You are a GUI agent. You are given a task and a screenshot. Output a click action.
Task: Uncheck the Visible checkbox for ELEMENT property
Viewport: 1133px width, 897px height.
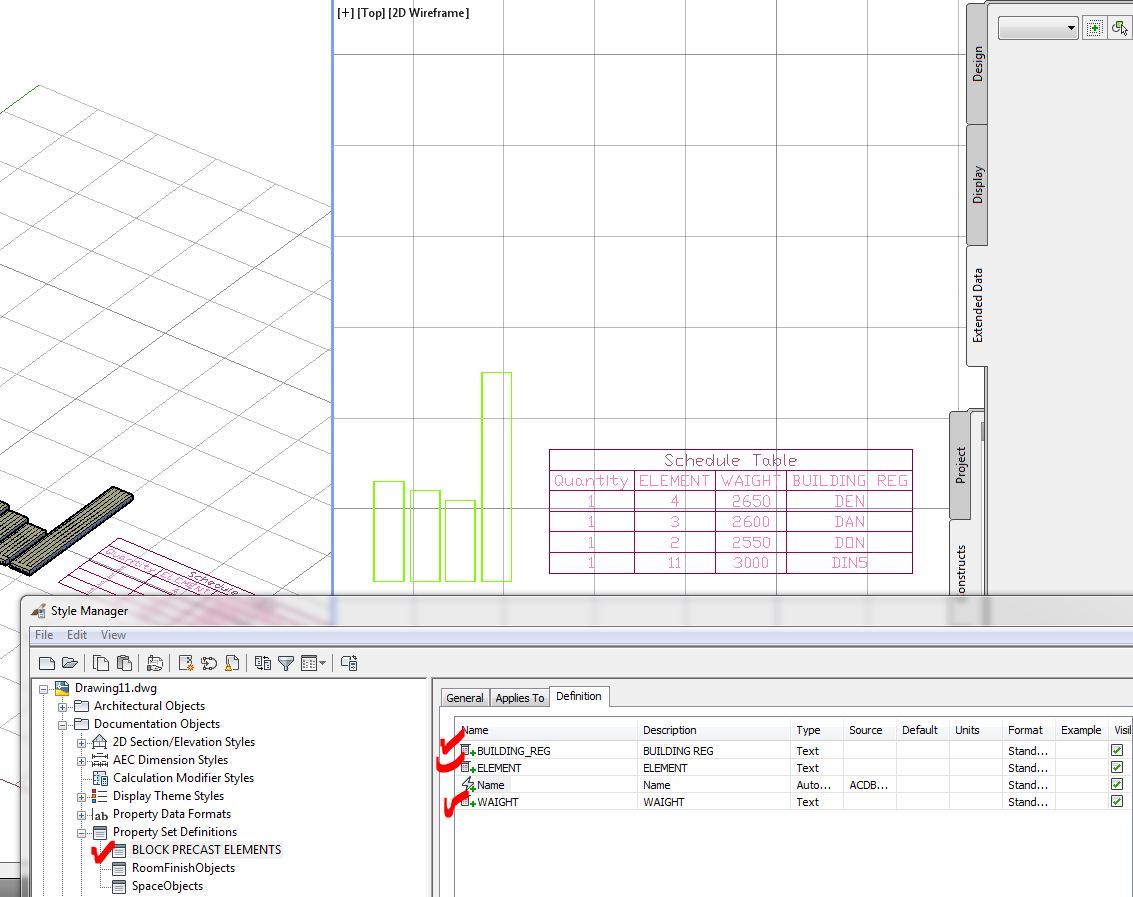[x=1117, y=767]
